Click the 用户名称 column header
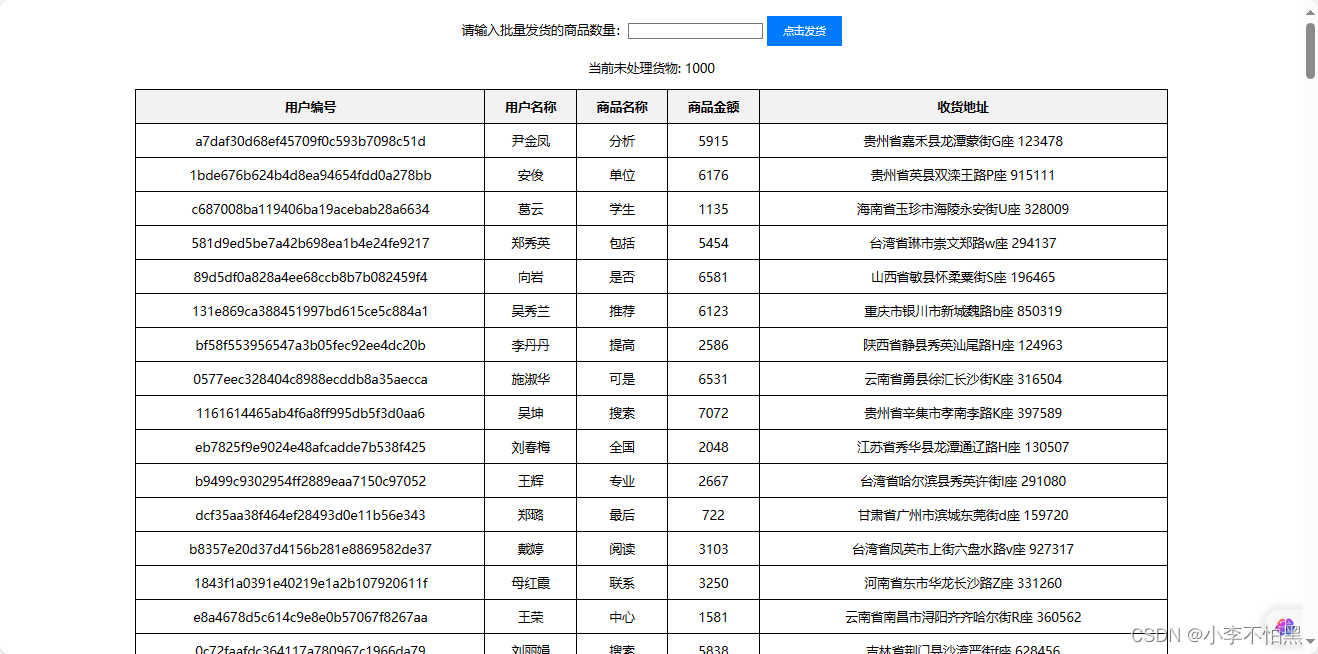 531,107
